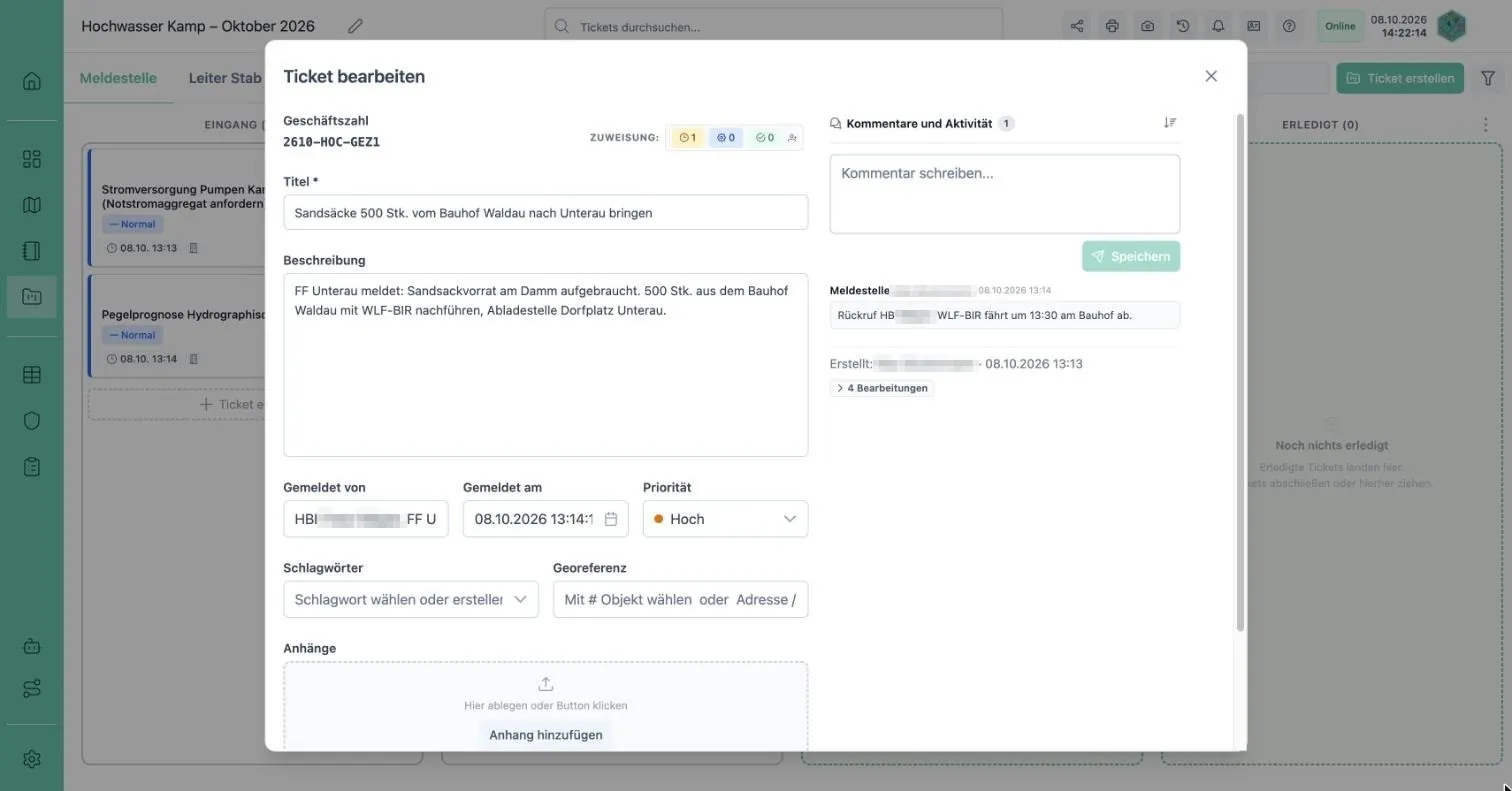The image size is (1512, 791).
Task: Open the home icon in the sidebar
Action: coord(32,81)
